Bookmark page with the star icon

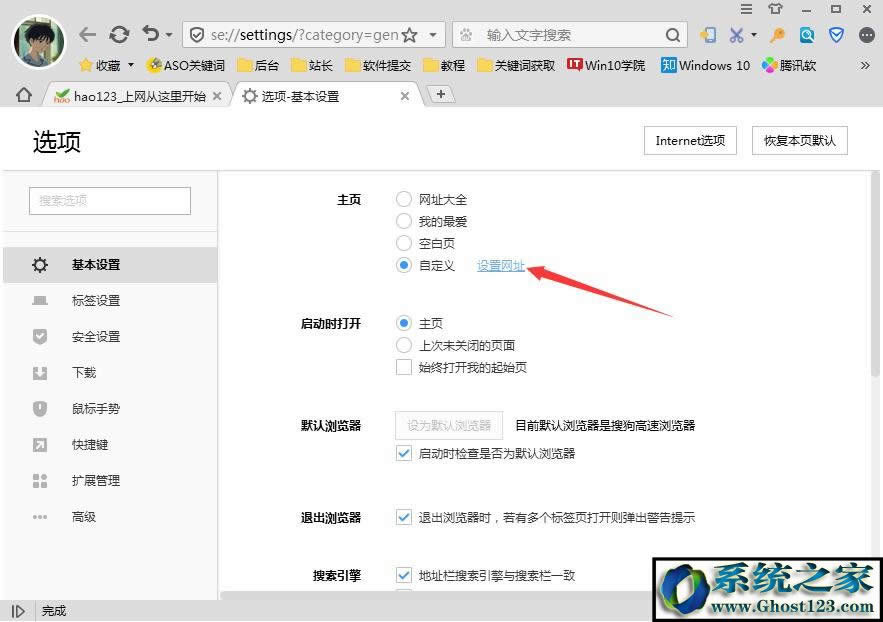[409, 35]
